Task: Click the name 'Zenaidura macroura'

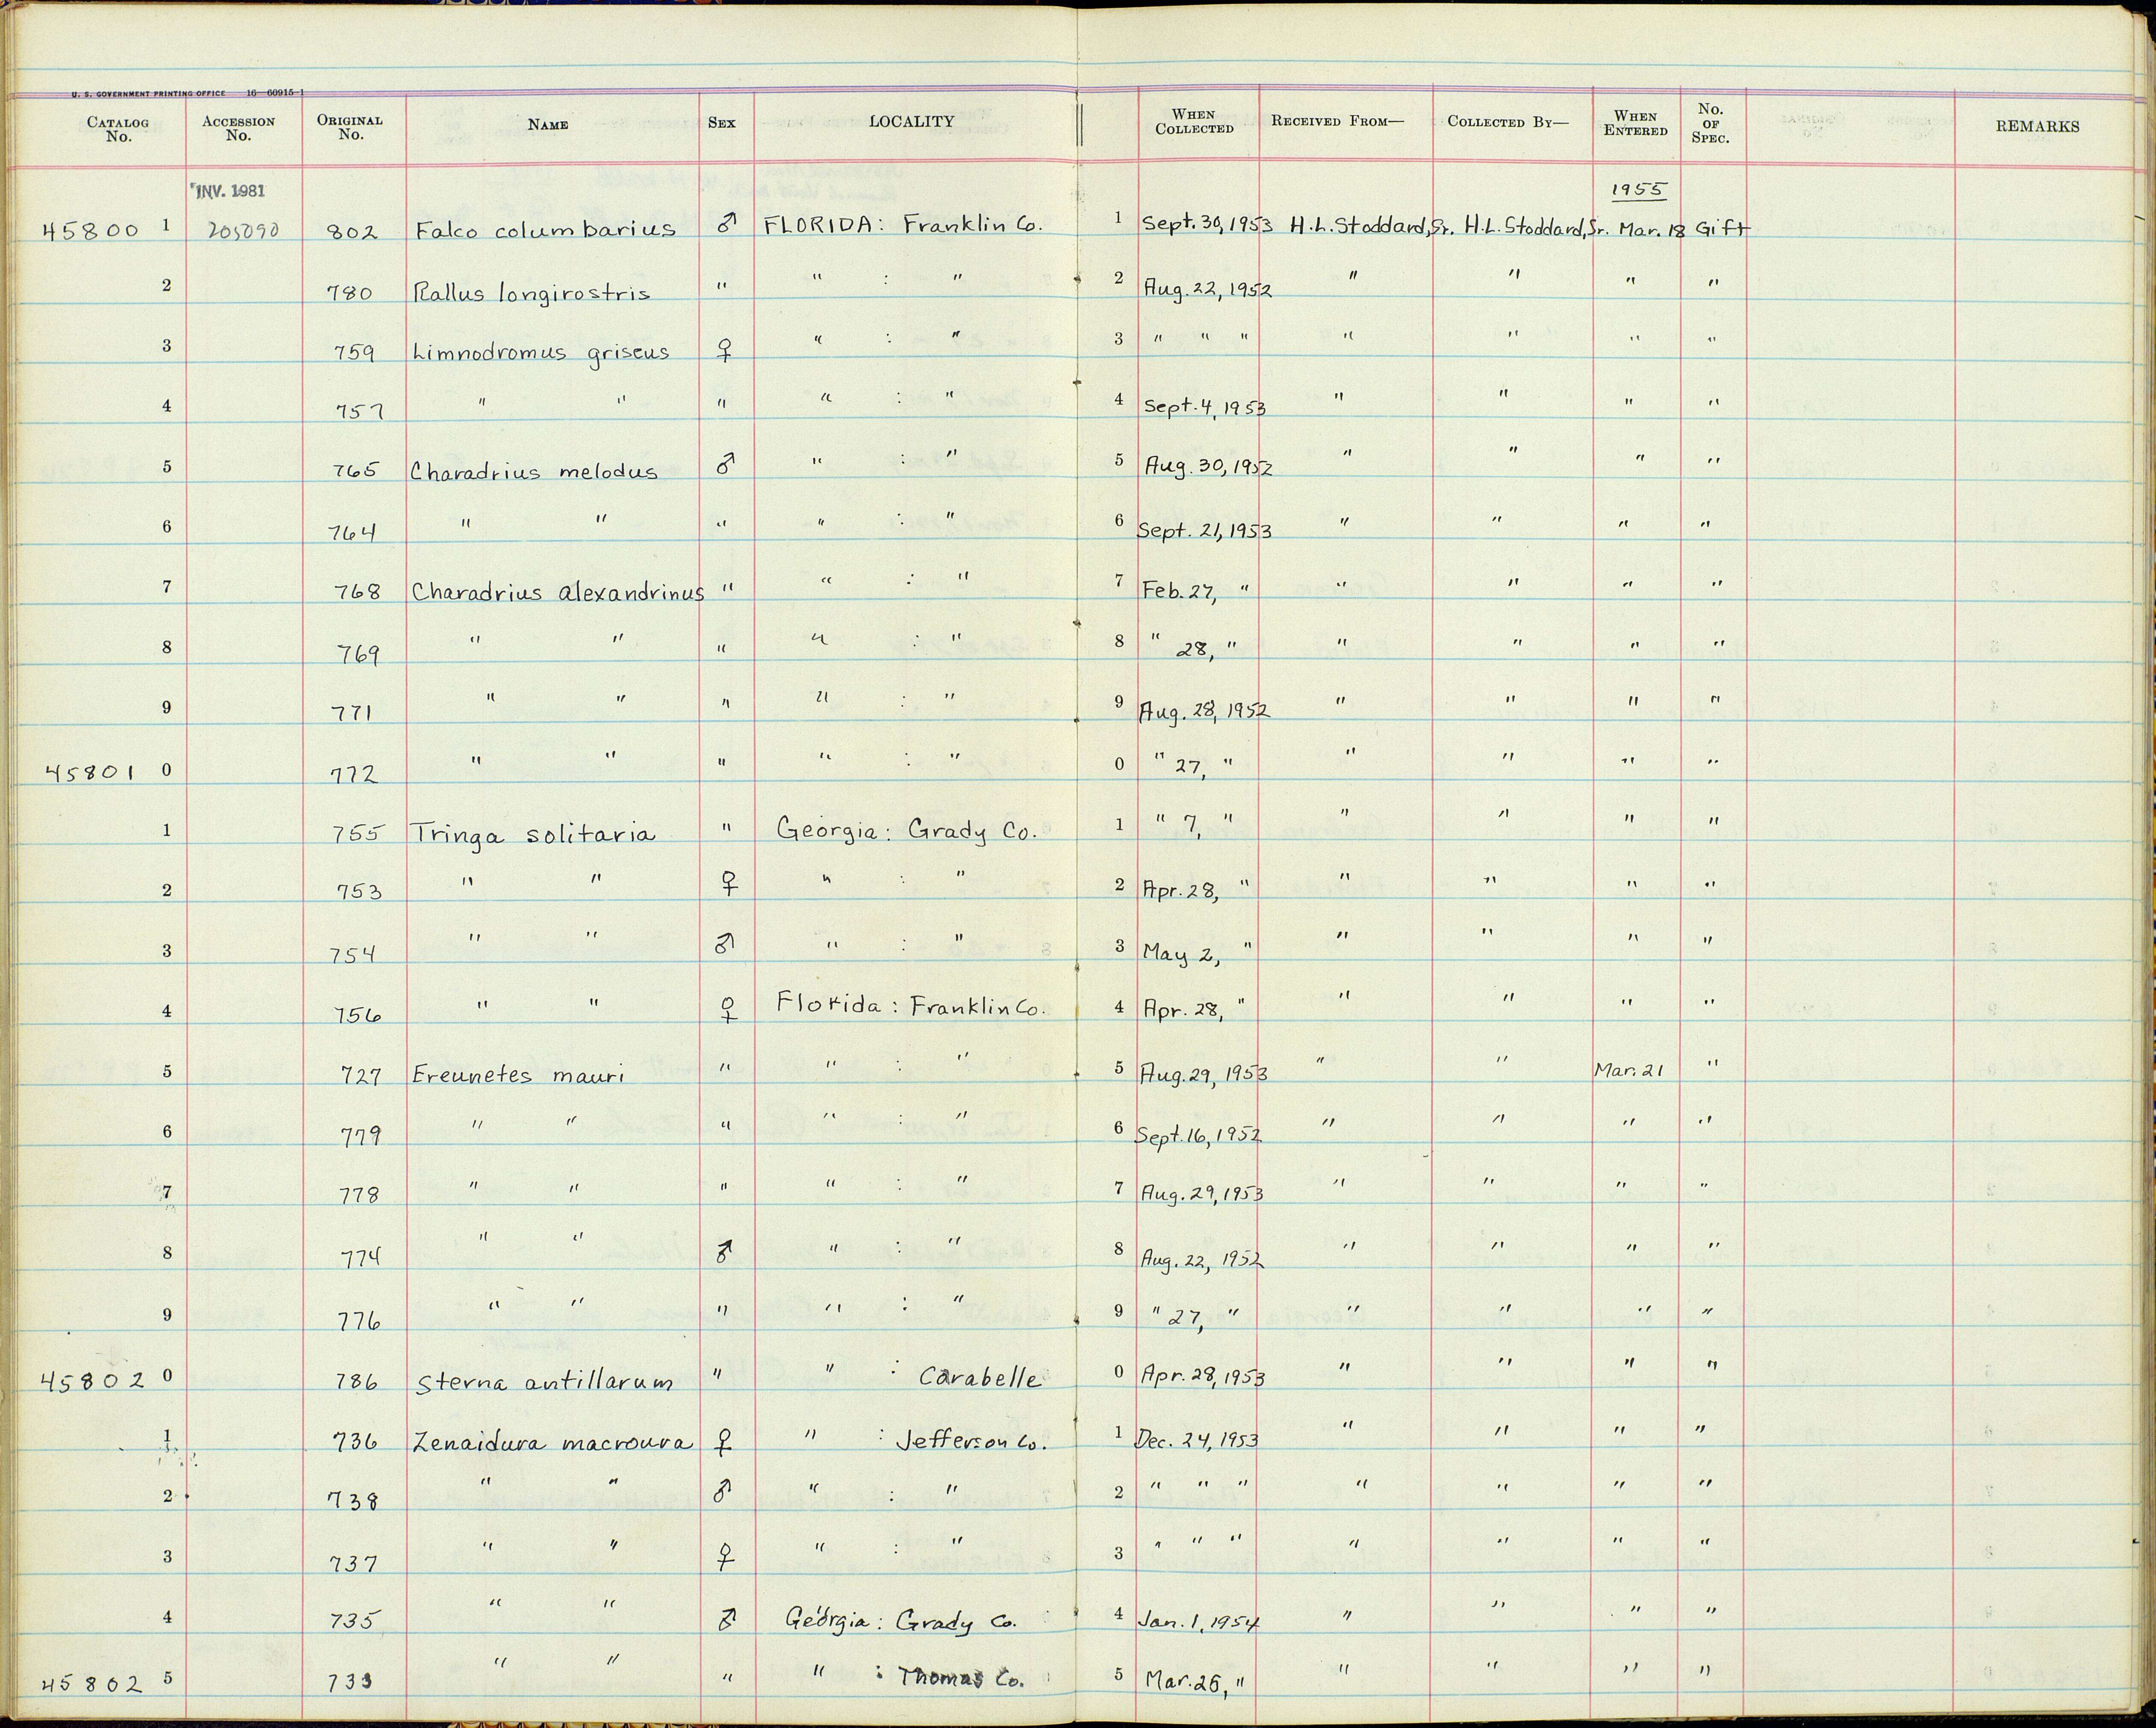Action: [552, 1443]
